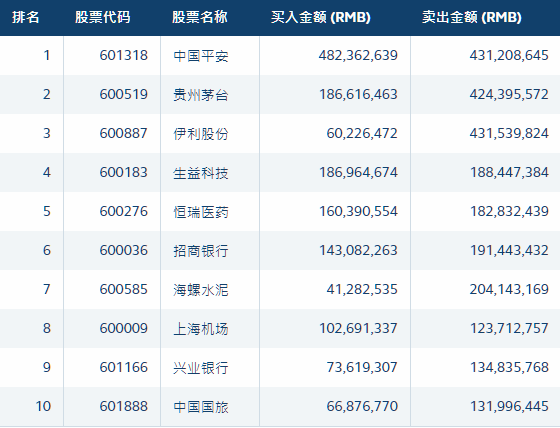Select stock name 恒瑞医药
Image resolution: width=560 pixels, height=428 pixels.
201,212
